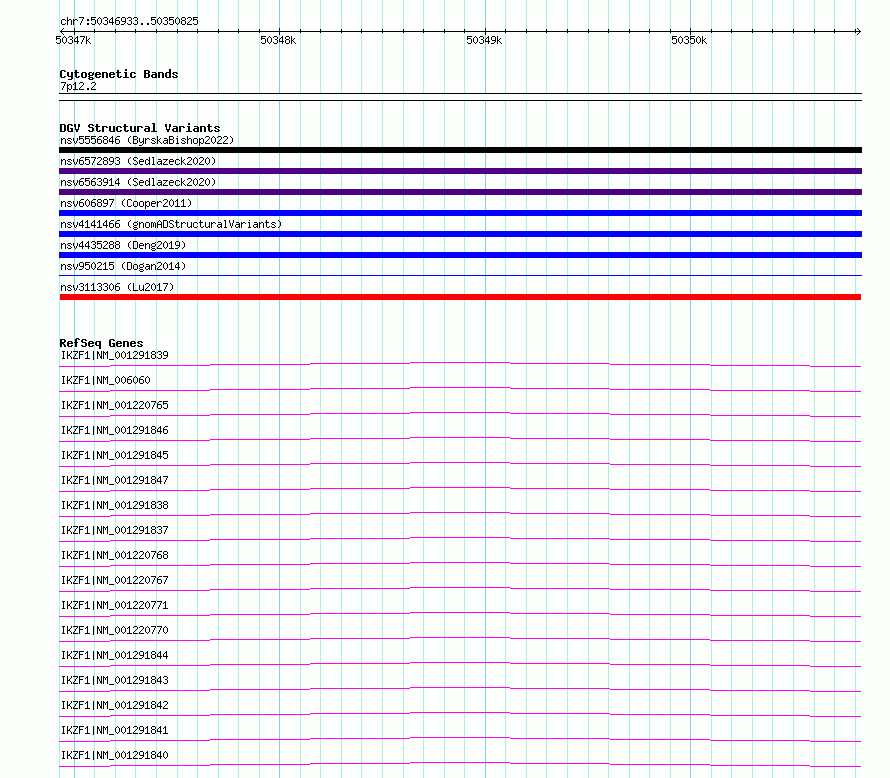Screen dimensions: 890x778
Task: Open variant nsv606897 (Cooper2011) label
Action: [x=126, y=203]
